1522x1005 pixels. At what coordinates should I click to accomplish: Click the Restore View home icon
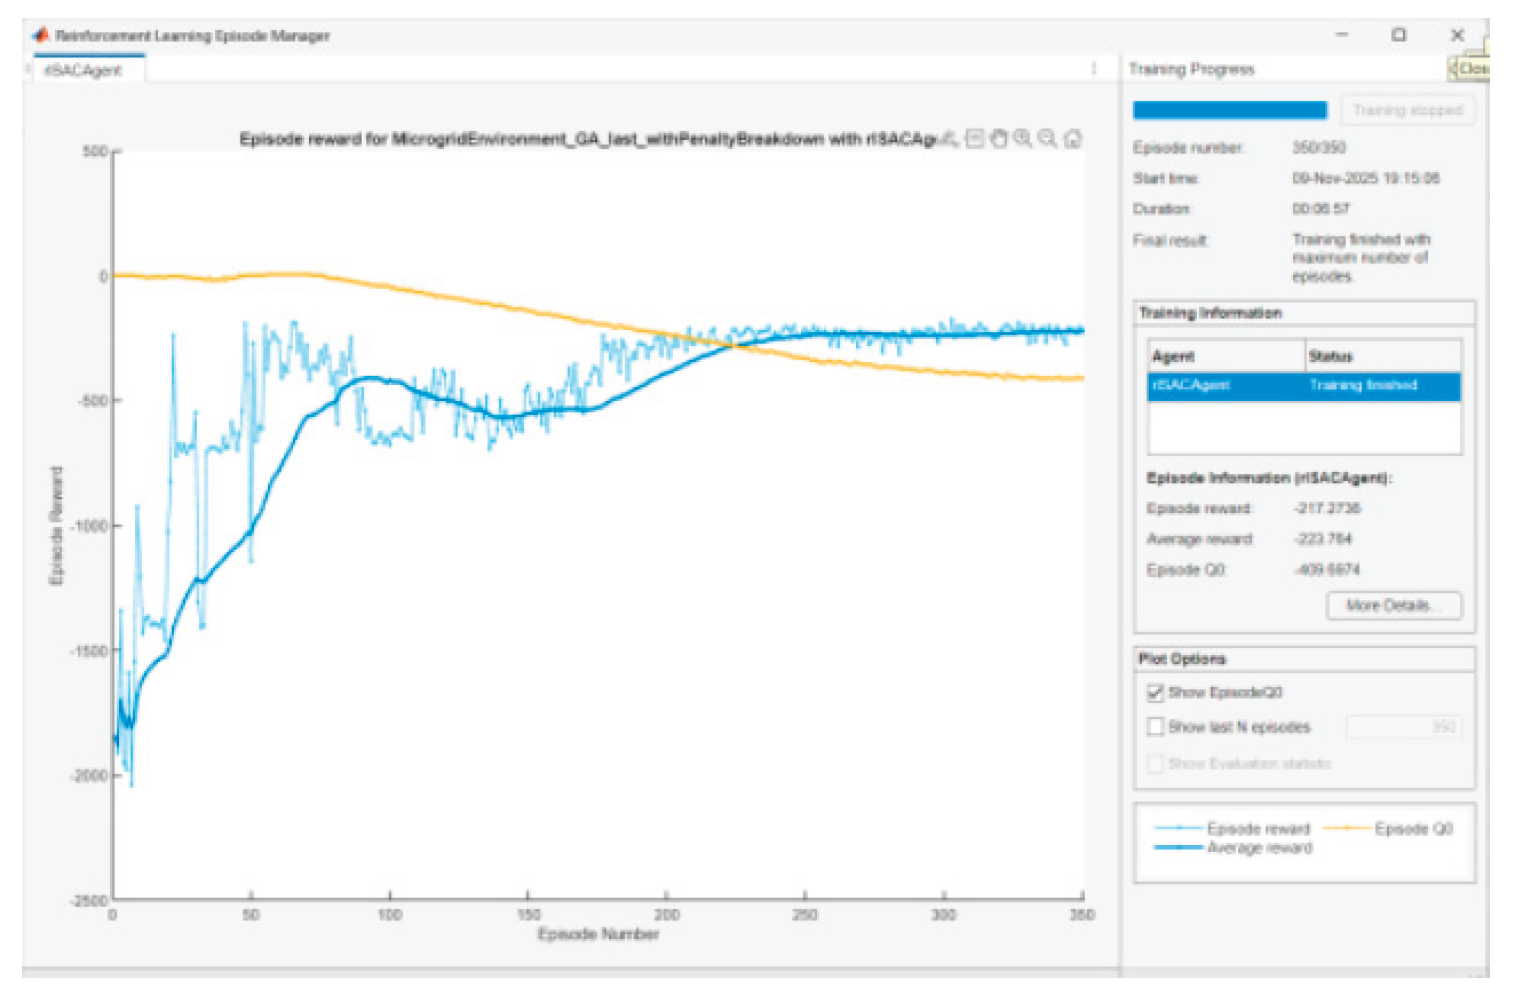(x=1072, y=139)
